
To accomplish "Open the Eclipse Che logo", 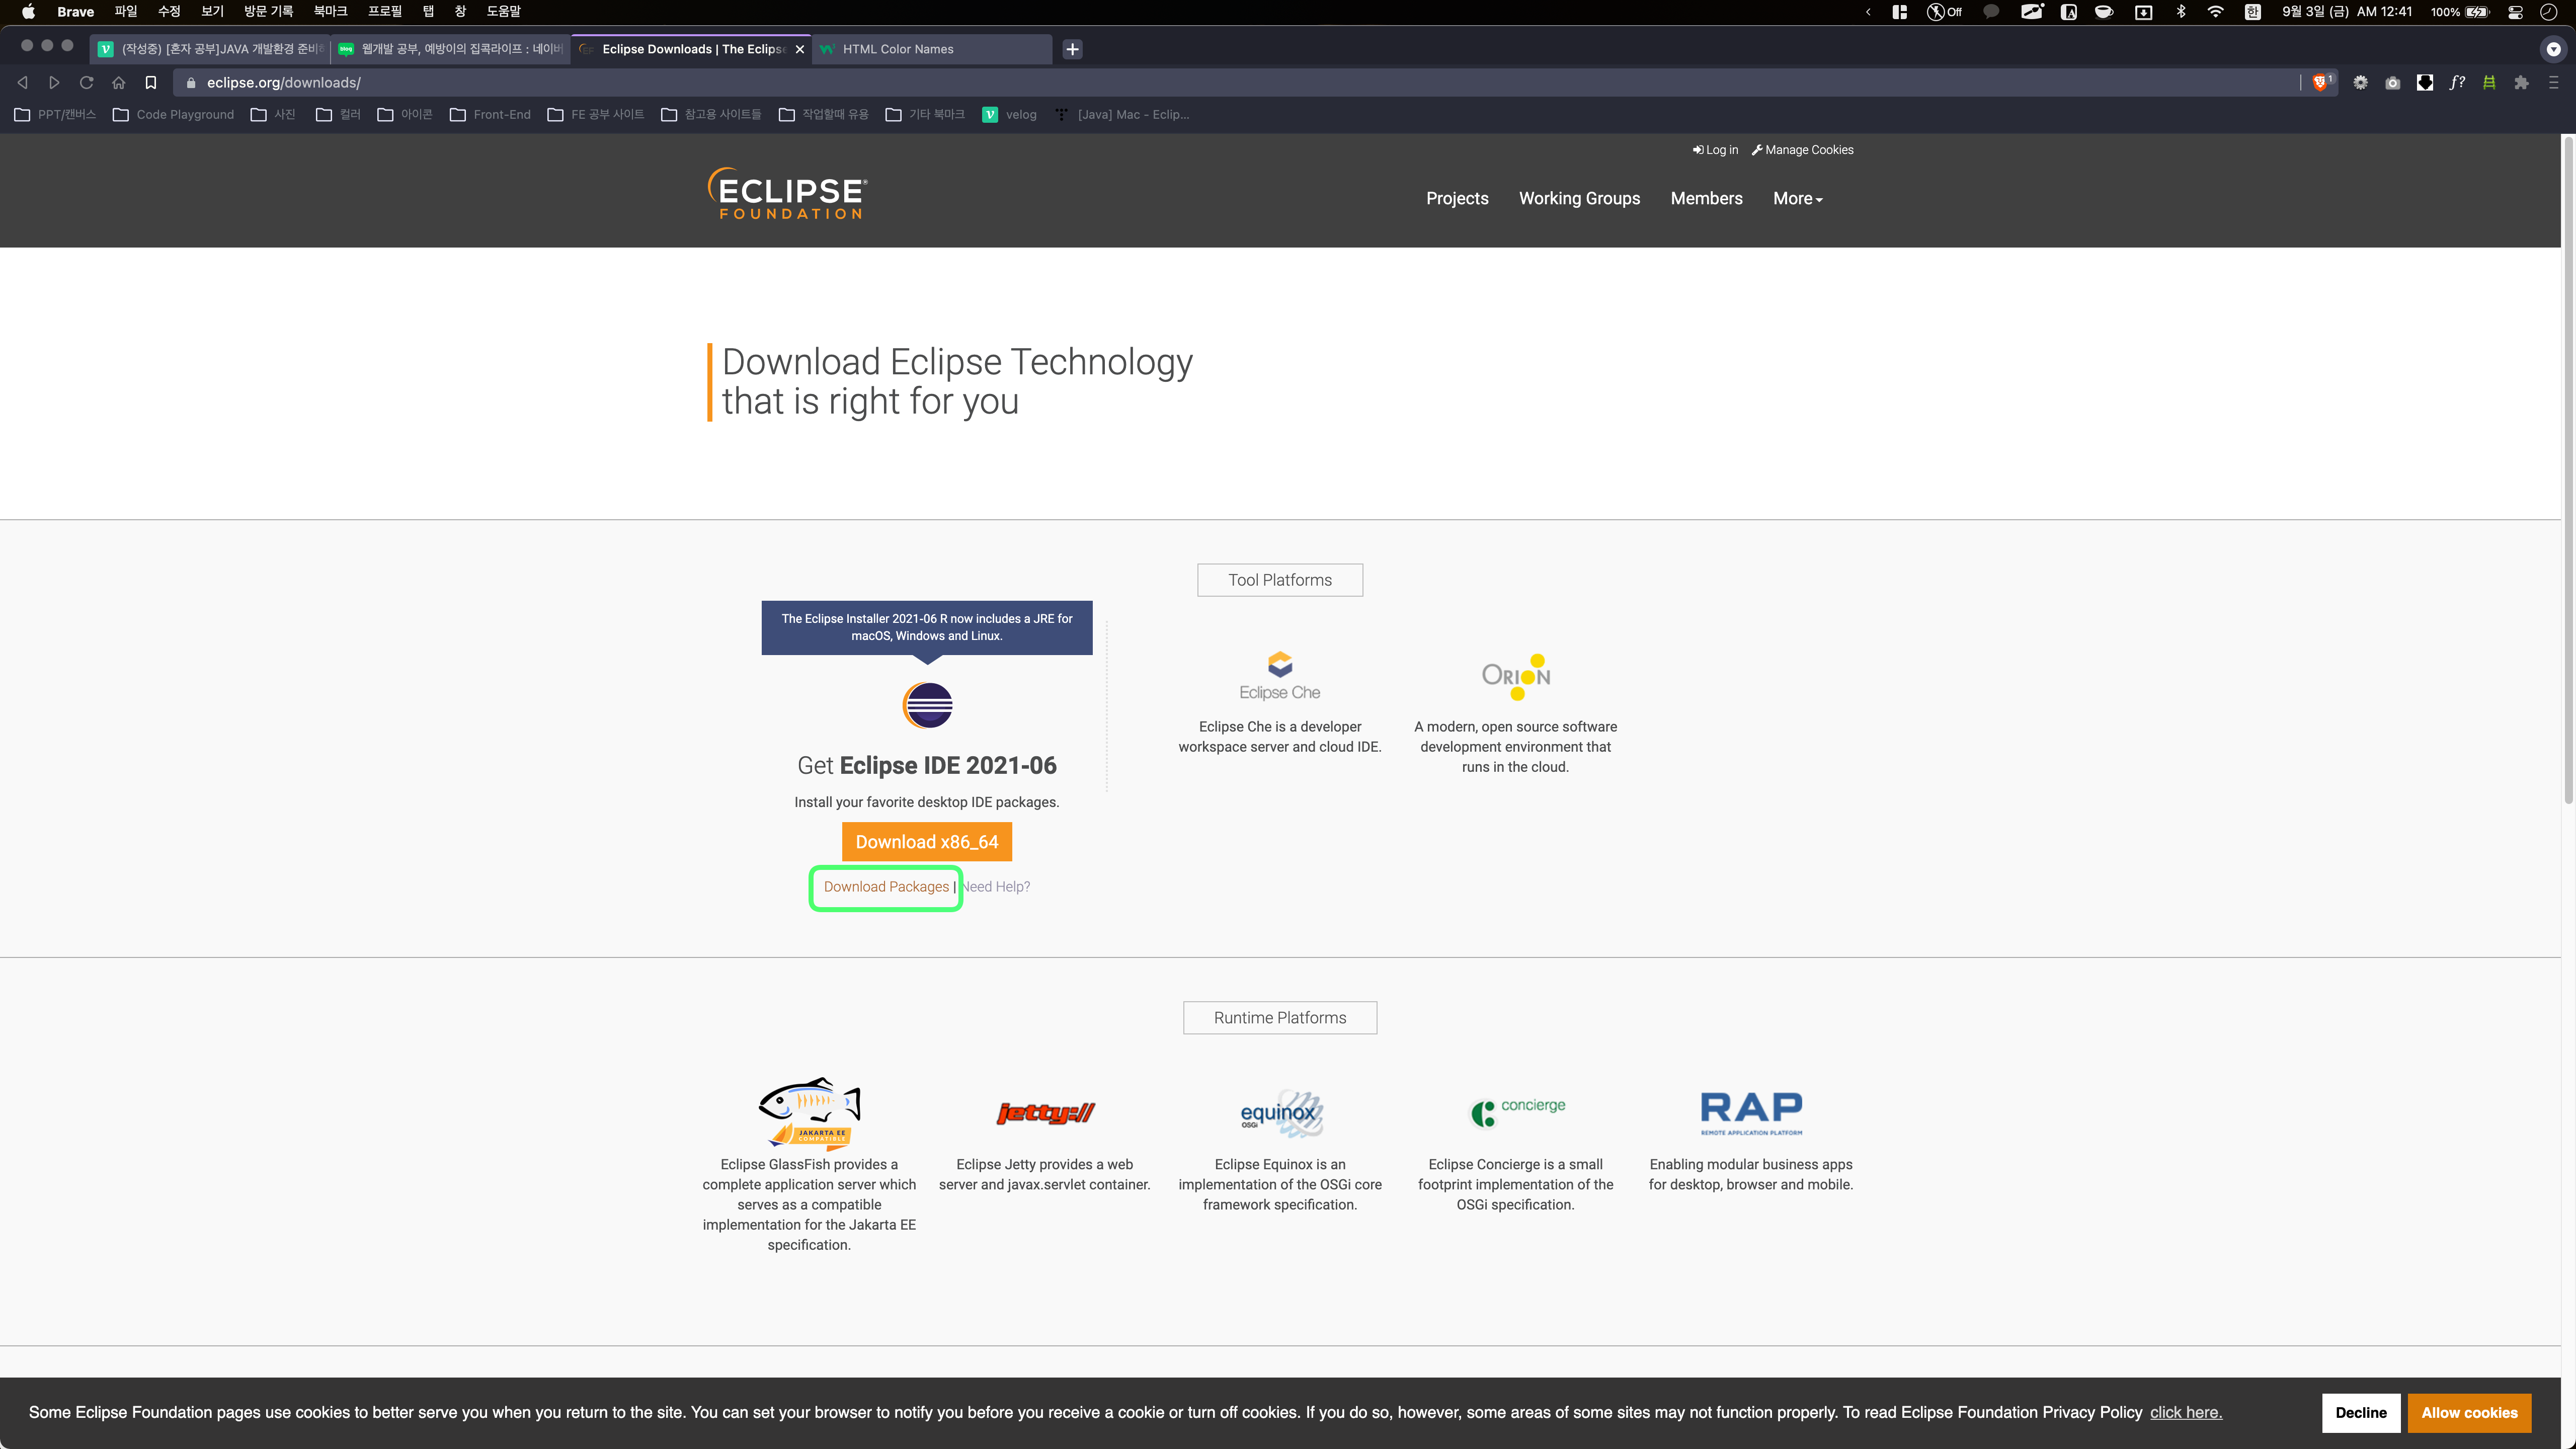I will (x=1279, y=676).
